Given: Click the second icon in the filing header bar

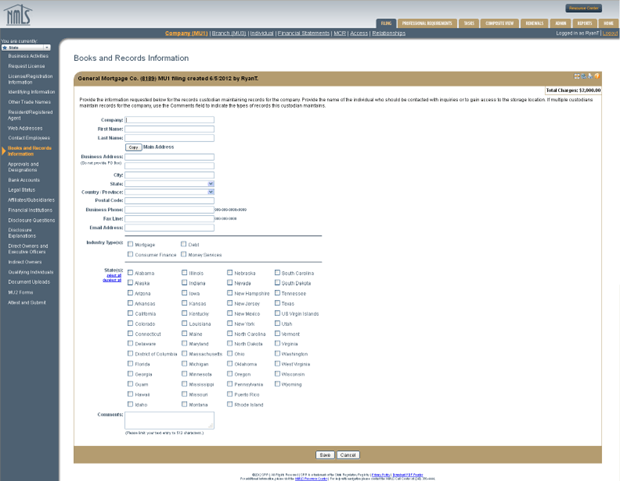Looking at the screenshot, I should (x=584, y=76).
